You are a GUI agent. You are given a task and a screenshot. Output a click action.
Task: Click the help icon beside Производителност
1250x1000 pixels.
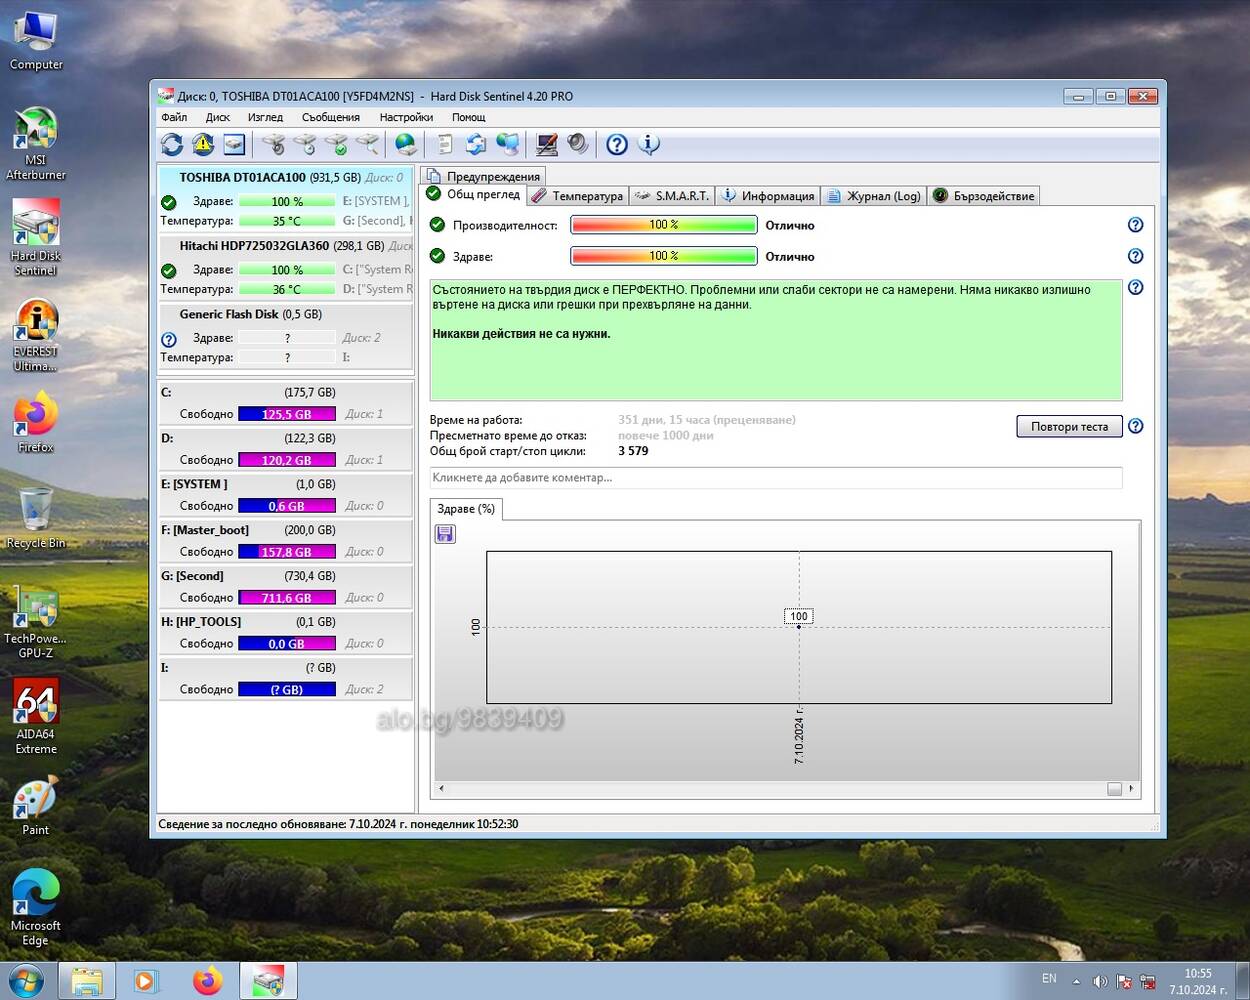pos(1135,225)
